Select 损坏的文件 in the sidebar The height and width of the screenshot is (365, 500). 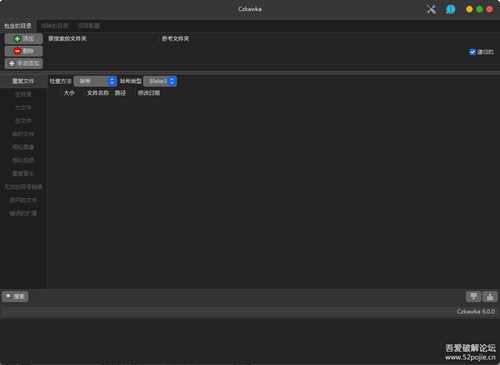pyautogui.click(x=23, y=200)
